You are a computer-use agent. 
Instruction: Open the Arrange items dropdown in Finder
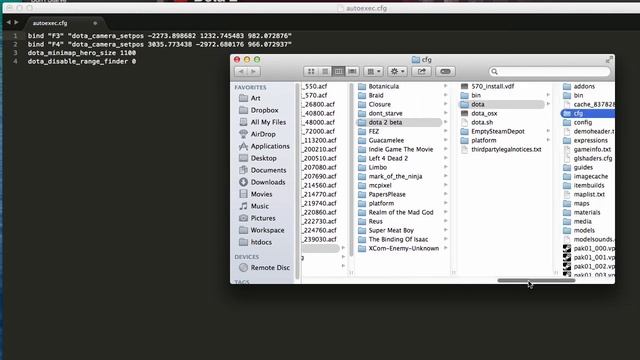pyautogui.click(x=373, y=71)
